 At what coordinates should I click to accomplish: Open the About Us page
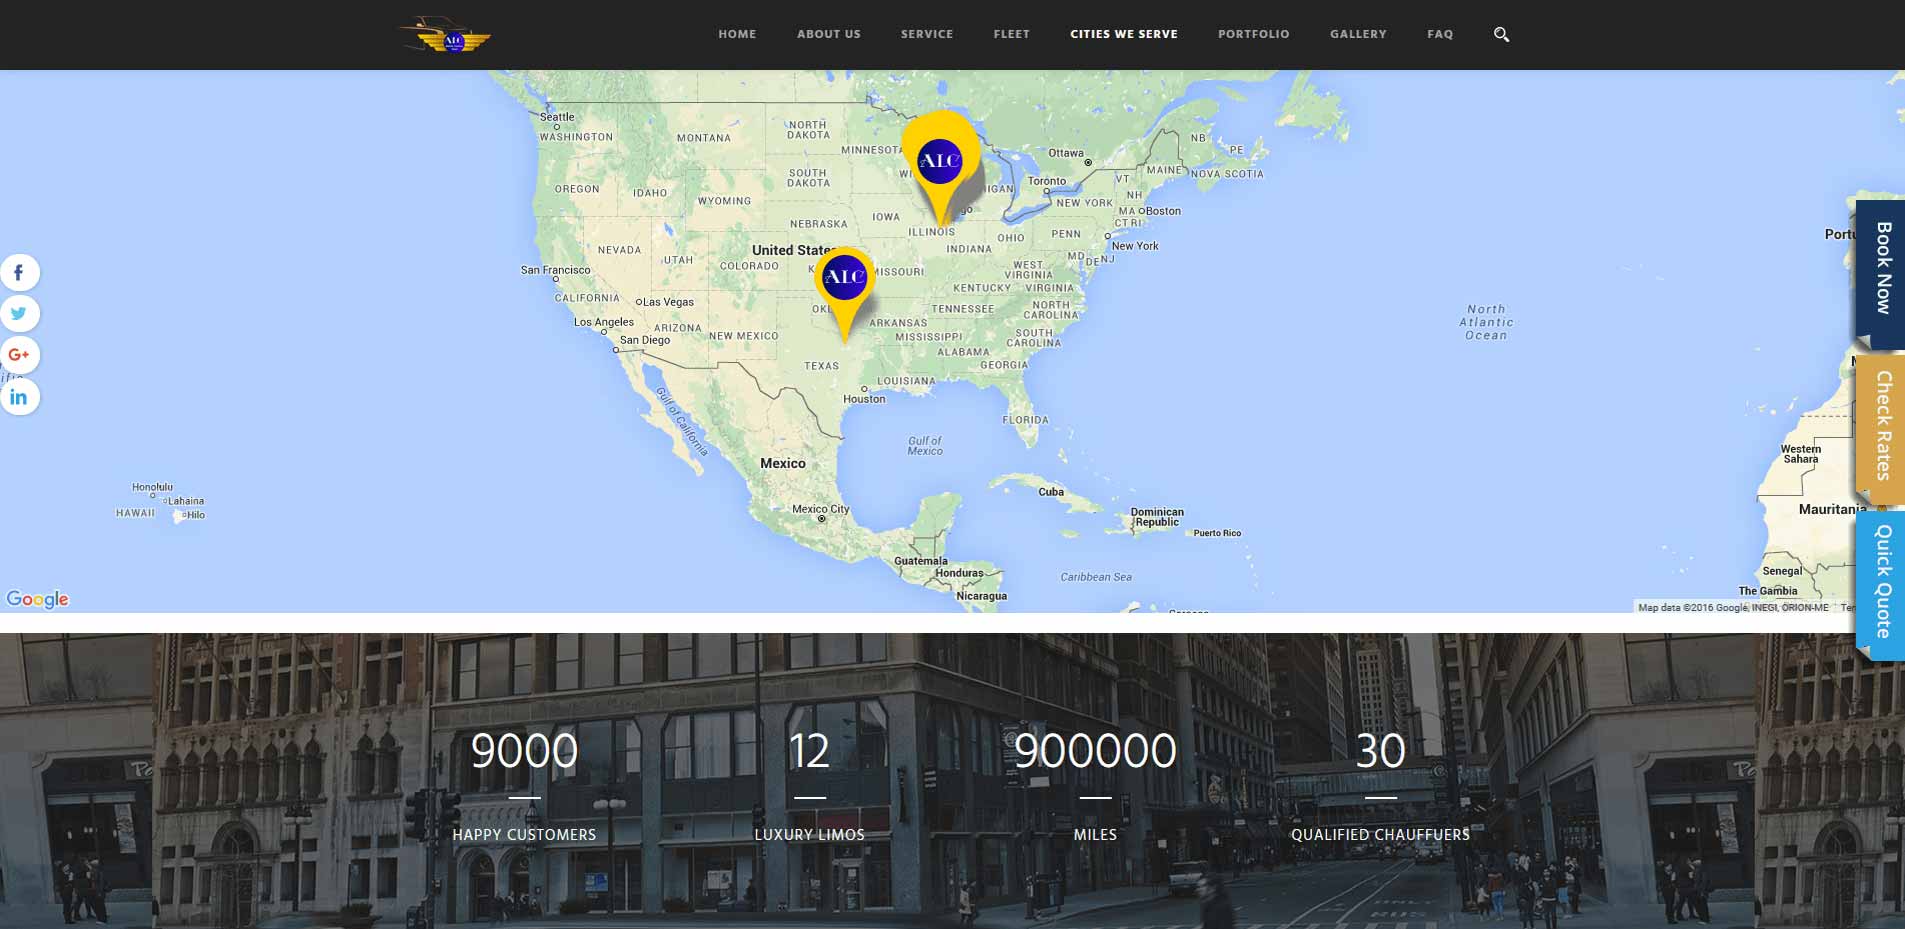coord(829,34)
